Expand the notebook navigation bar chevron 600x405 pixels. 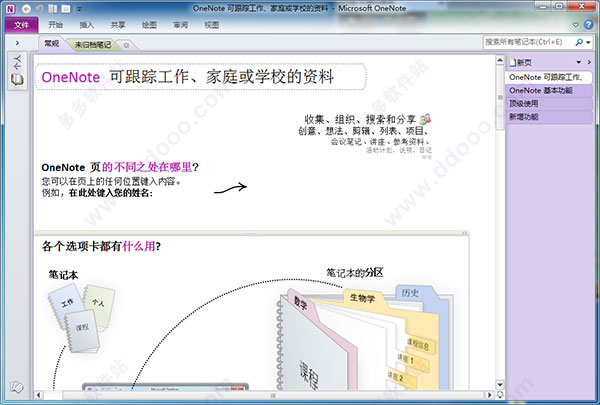pos(17,43)
